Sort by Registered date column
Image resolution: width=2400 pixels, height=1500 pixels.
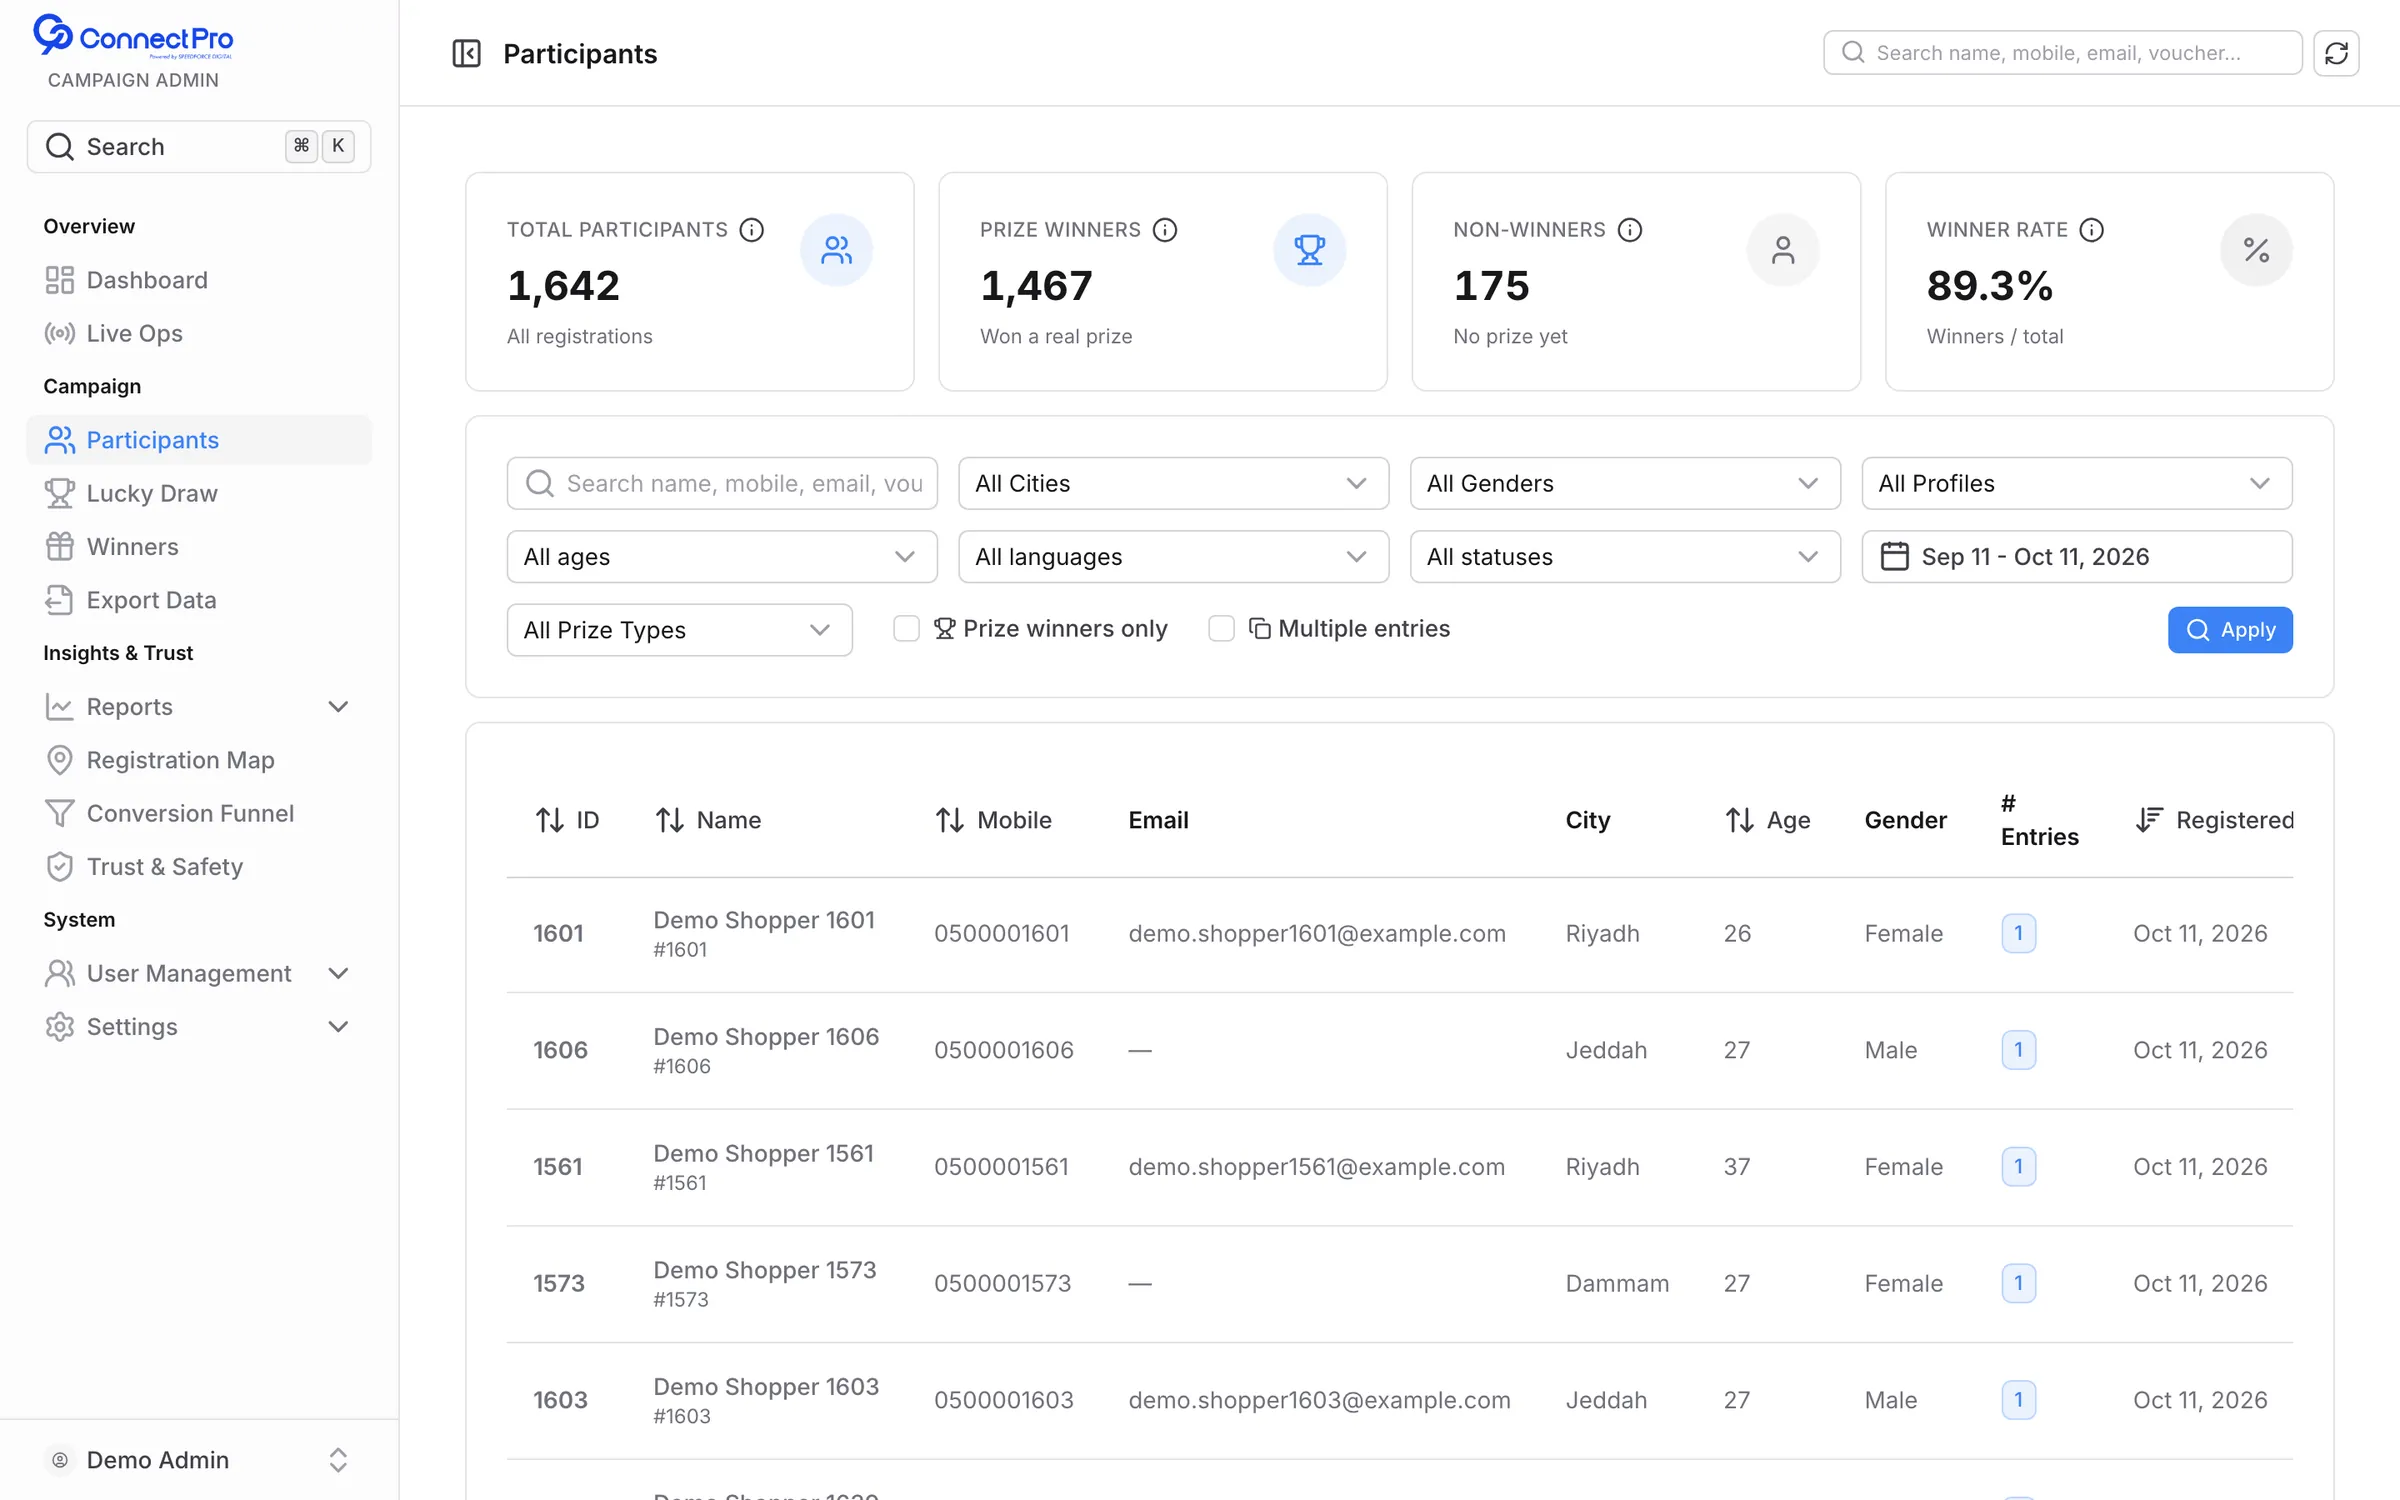(2214, 820)
